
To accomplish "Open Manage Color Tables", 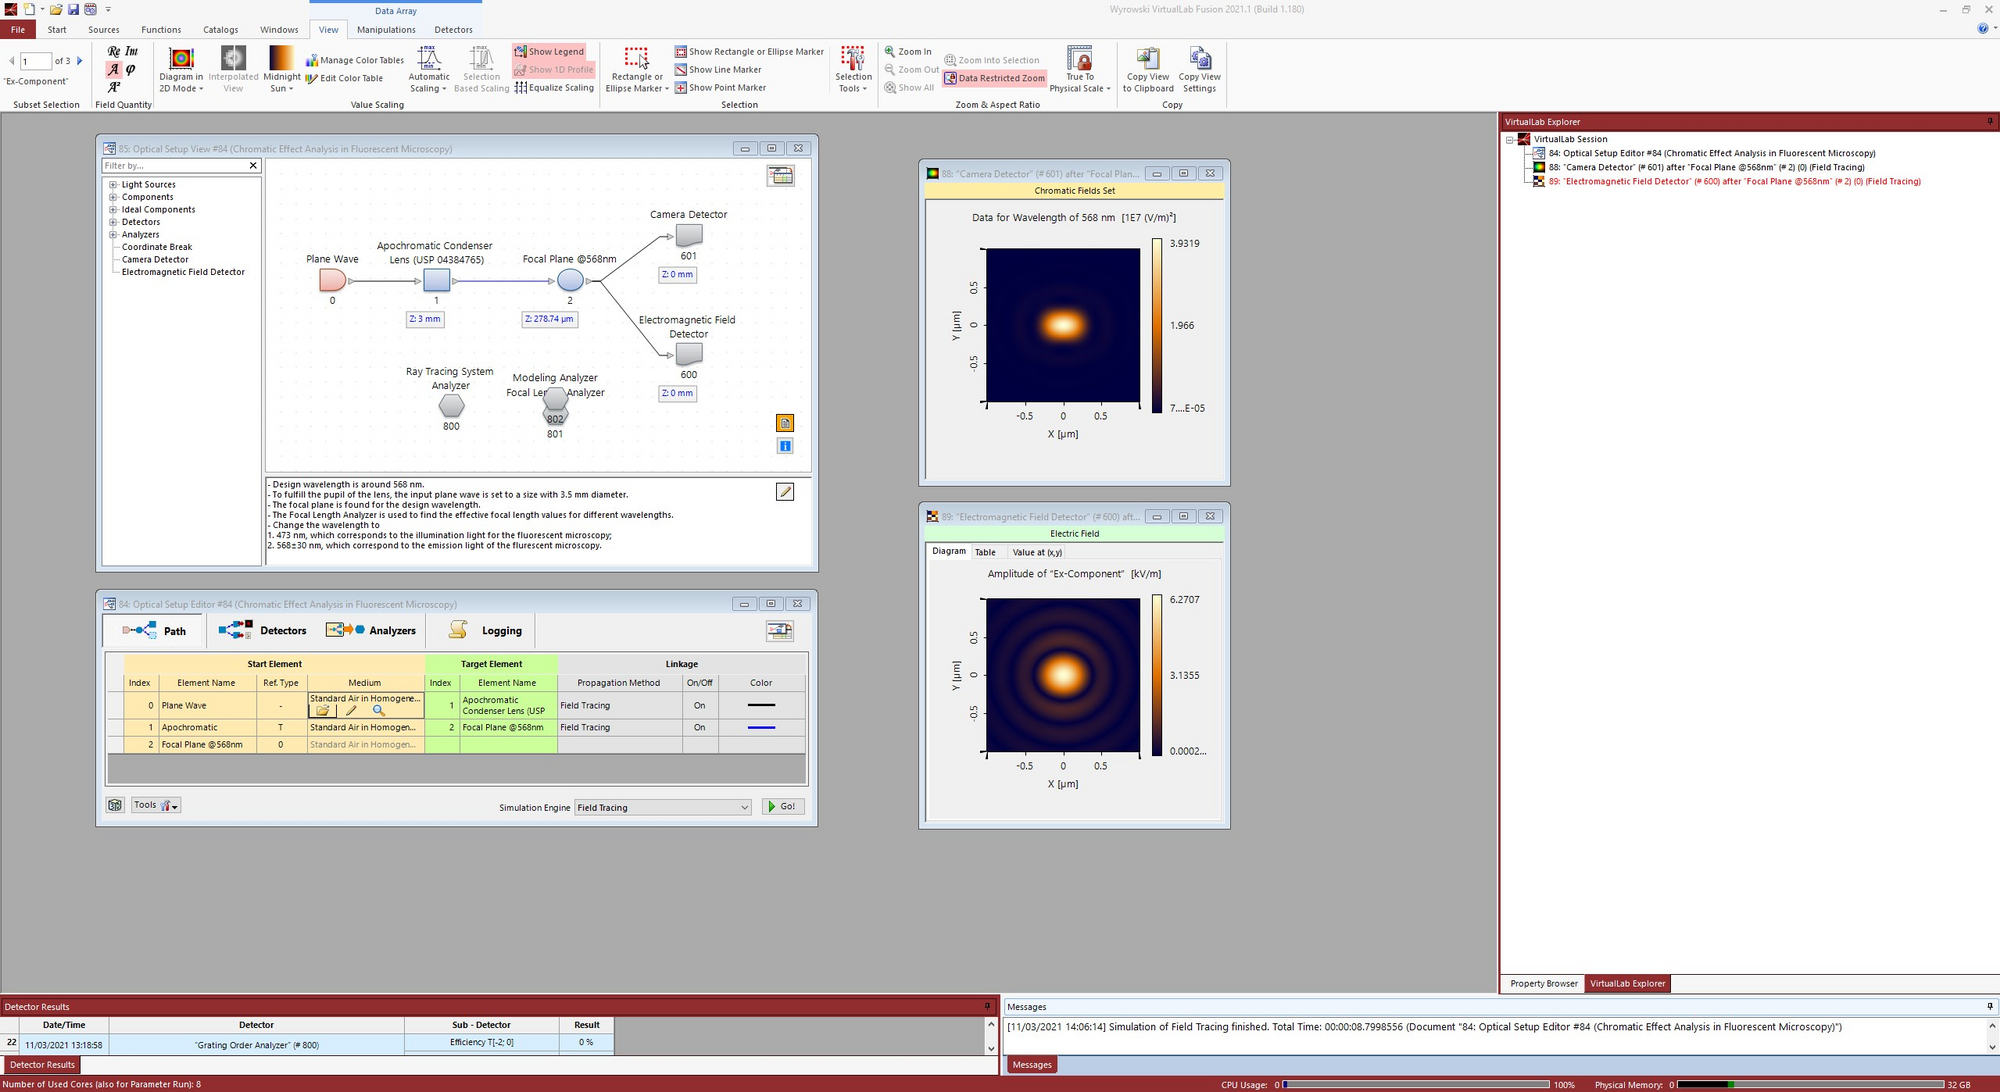I will pos(355,60).
